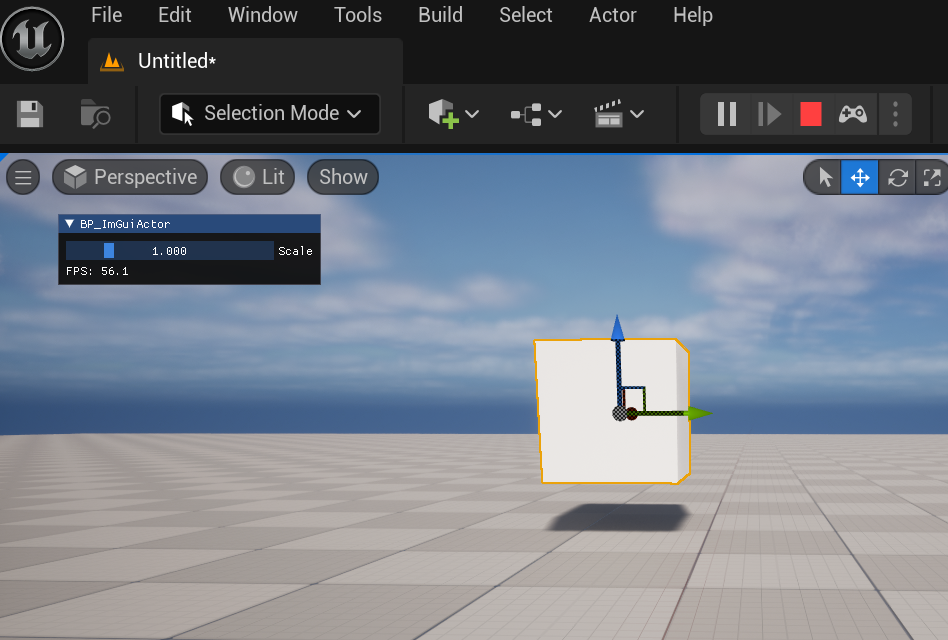This screenshot has height=640, width=948.
Task: Switch to the Untitled level tab
Action: 245,61
